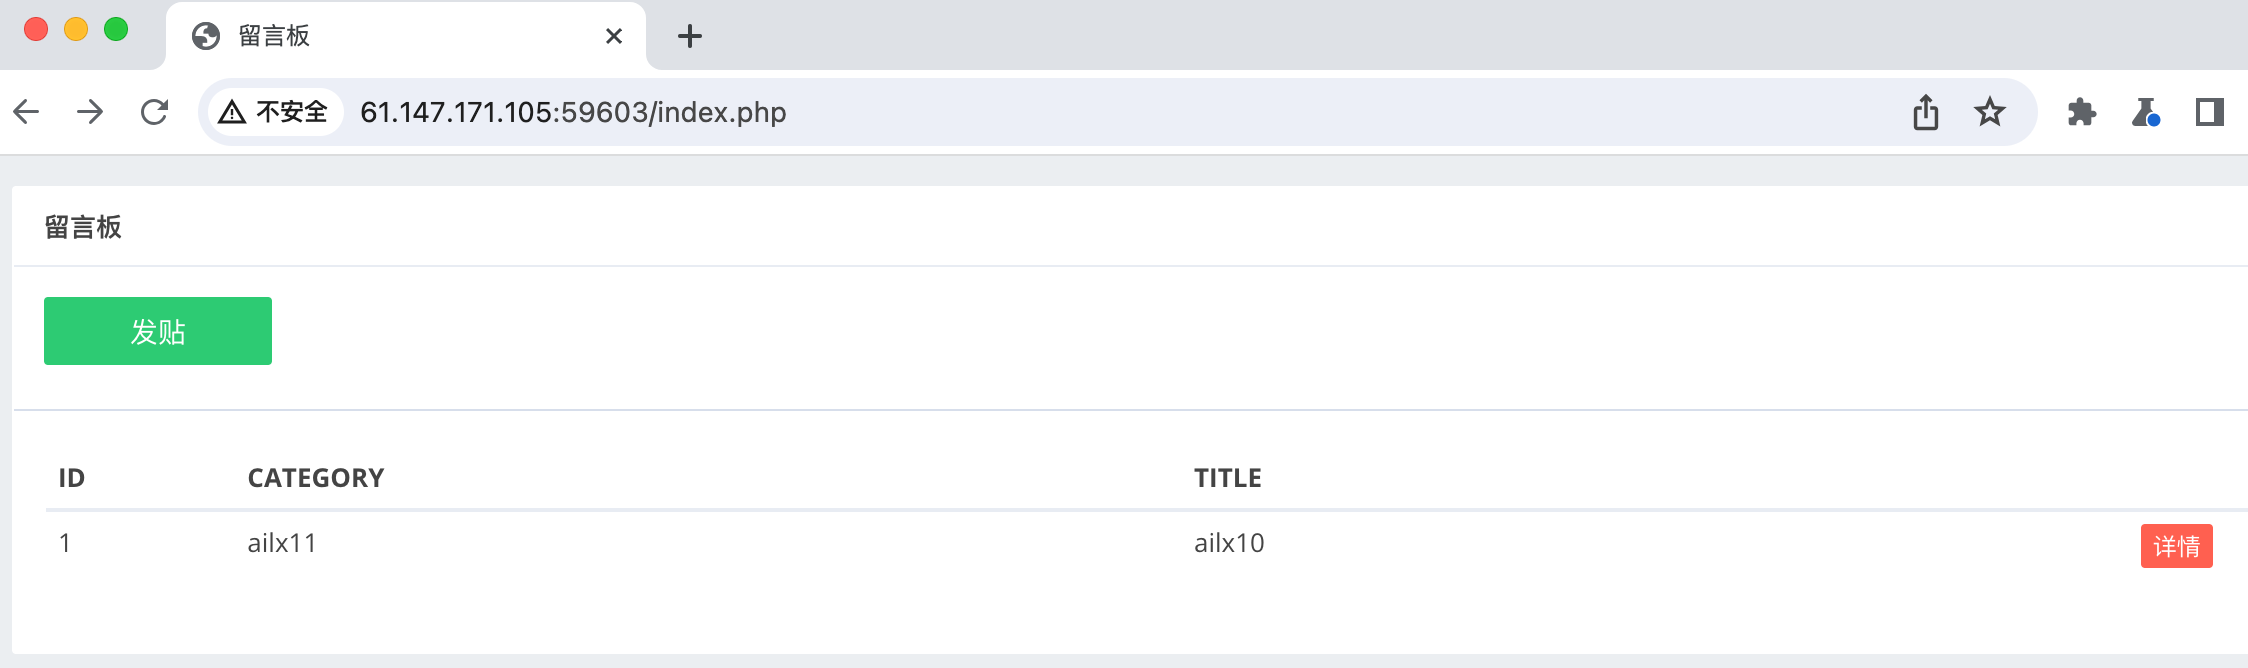Click the share page icon
The width and height of the screenshot is (2248, 668).
click(x=1925, y=112)
